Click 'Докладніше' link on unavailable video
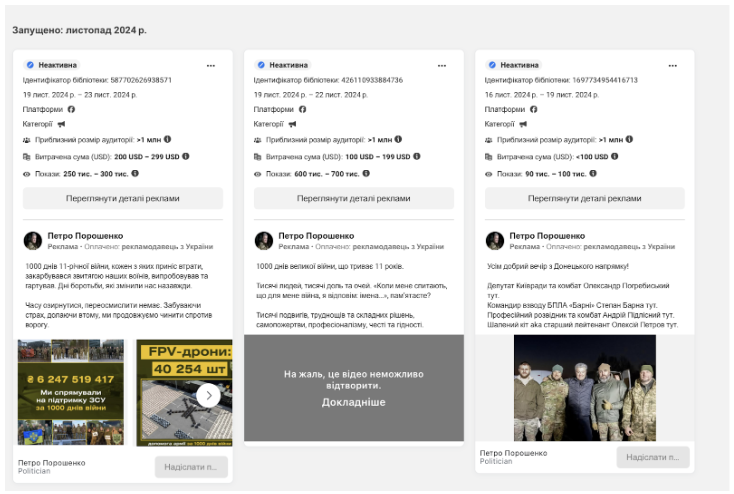Screen dimensions: 734x494 pyautogui.click(x=354, y=401)
